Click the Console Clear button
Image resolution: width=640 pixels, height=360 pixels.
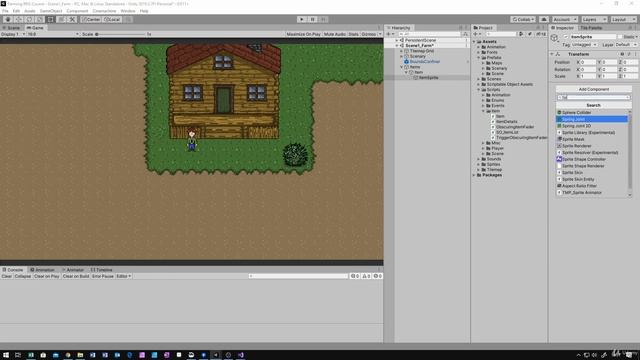tap(7, 276)
